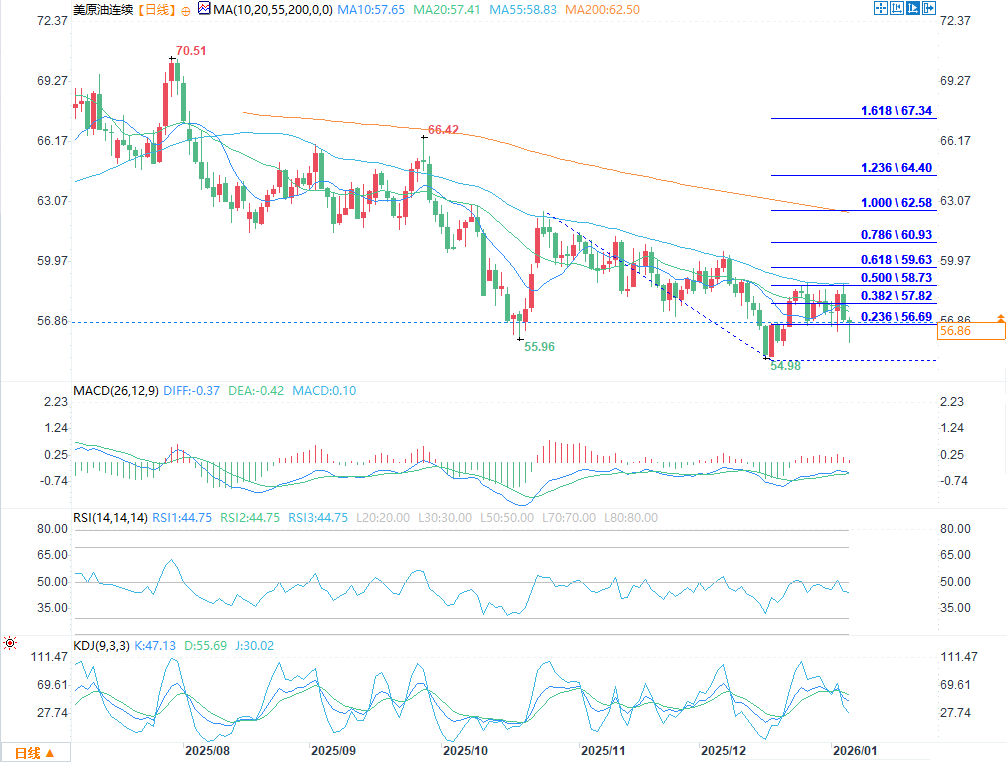
Task: Click the MA200:62.50 value
Action: (602, 10)
